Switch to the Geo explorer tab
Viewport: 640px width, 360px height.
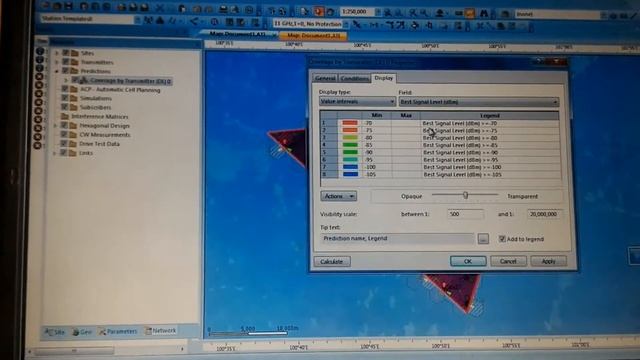click(82, 332)
